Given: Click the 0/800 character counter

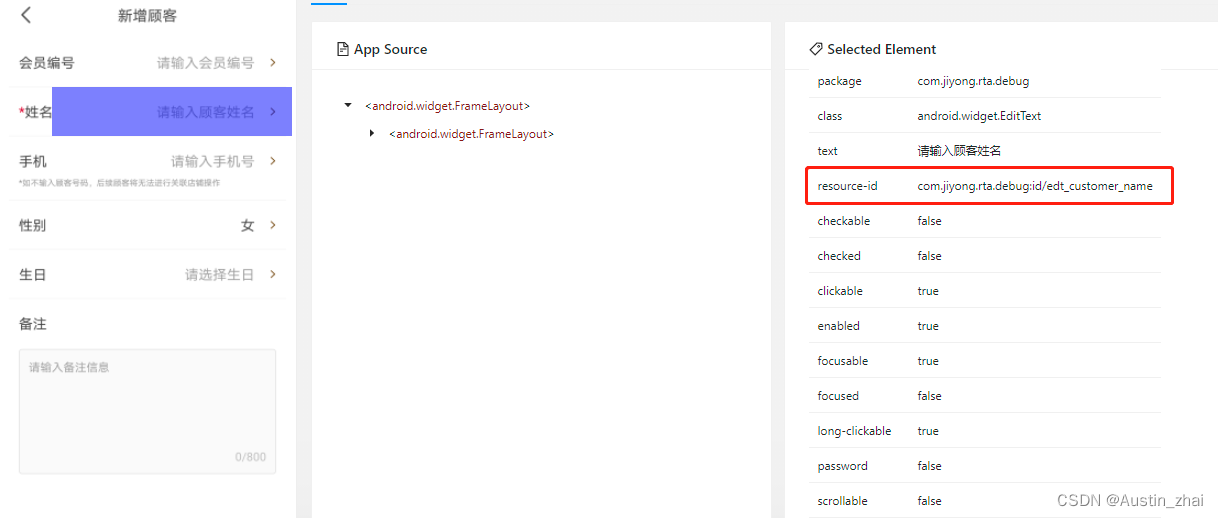Looking at the screenshot, I should pyautogui.click(x=251, y=457).
